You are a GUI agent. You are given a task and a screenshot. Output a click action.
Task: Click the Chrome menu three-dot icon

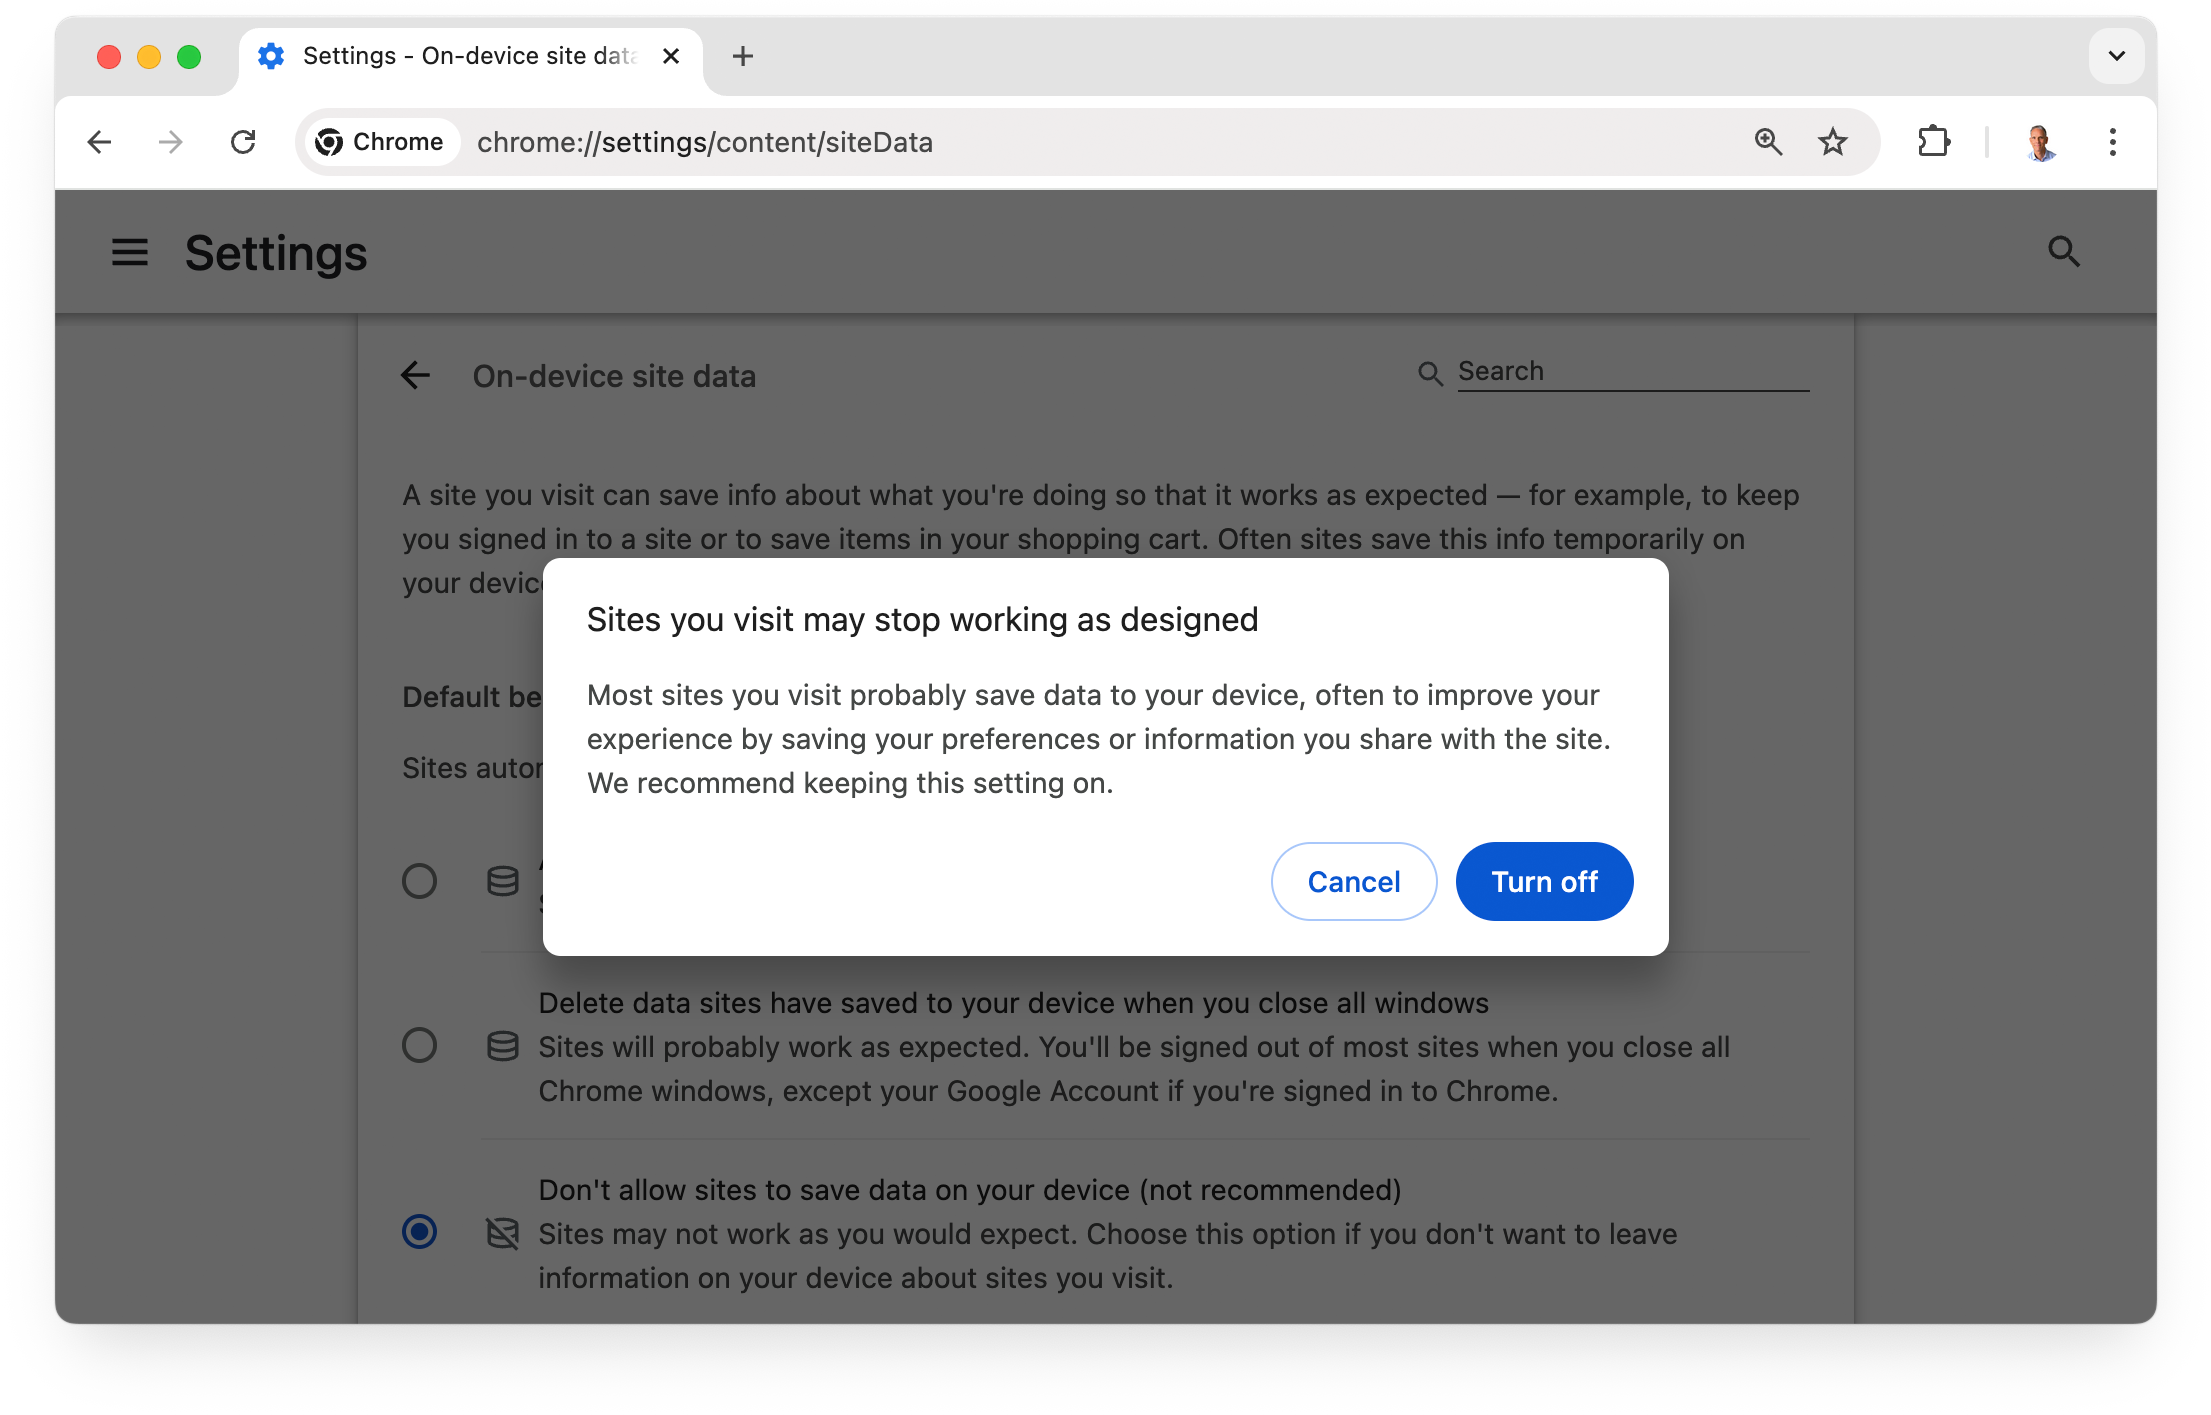point(2111,142)
